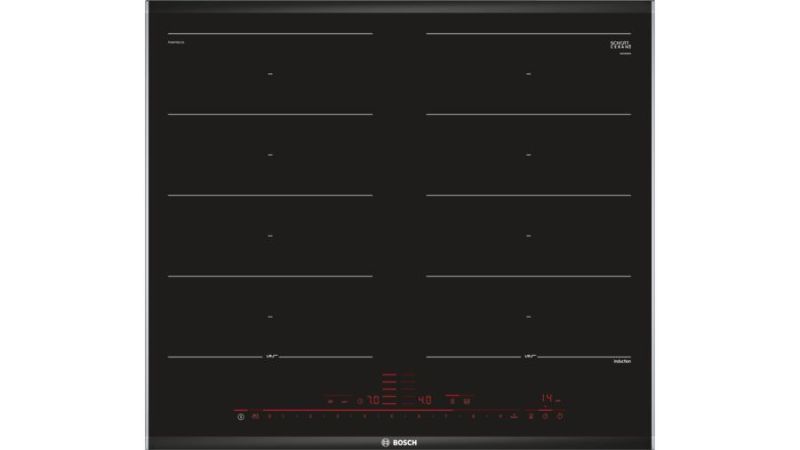Tap the Bosch logo on front edge
The image size is (800, 450).
pyautogui.click(x=400, y=436)
